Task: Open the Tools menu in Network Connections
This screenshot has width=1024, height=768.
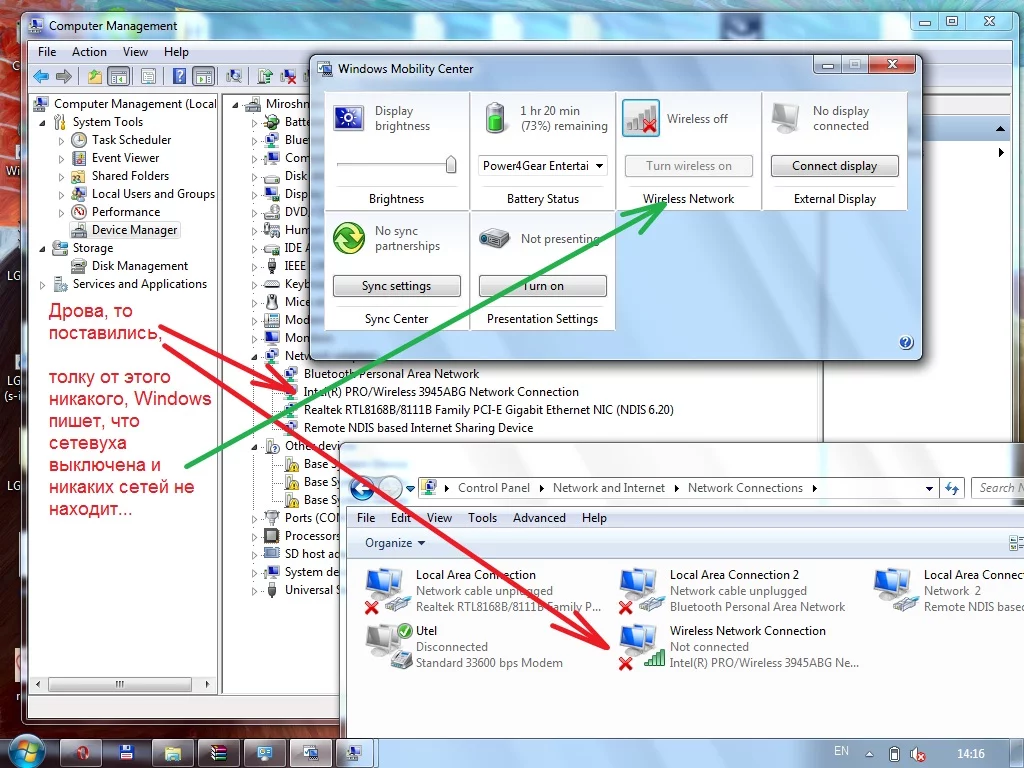Action: 482,518
